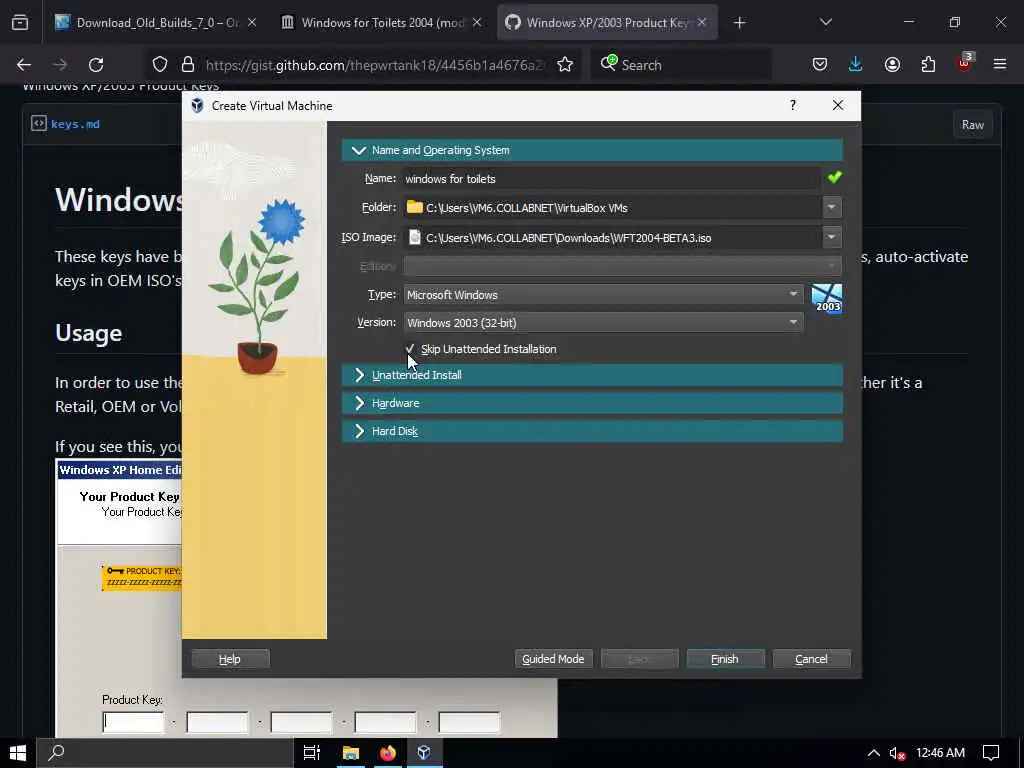The width and height of the screenshot is (1024, 768).
Task: Open the Type dropdown (Microsoft Windows)
Action: pos(603,295)
